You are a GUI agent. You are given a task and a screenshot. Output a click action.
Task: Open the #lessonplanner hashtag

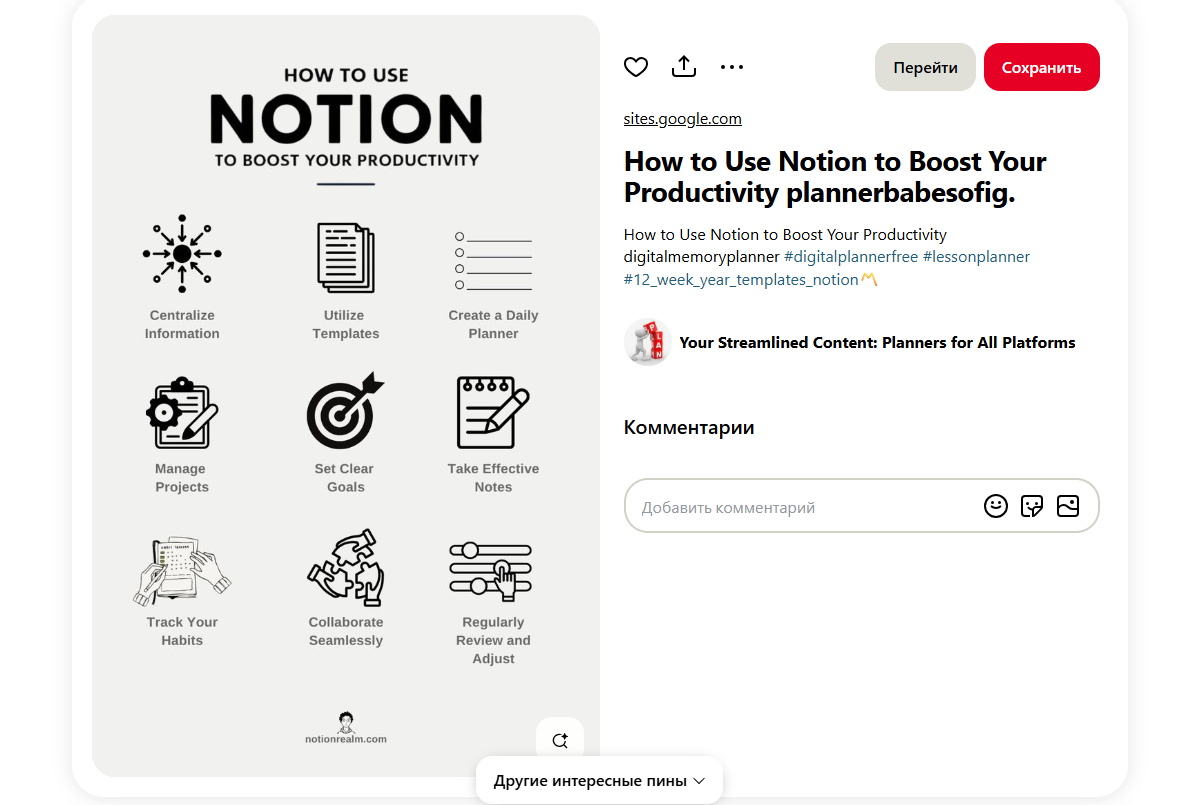[976, 257]
